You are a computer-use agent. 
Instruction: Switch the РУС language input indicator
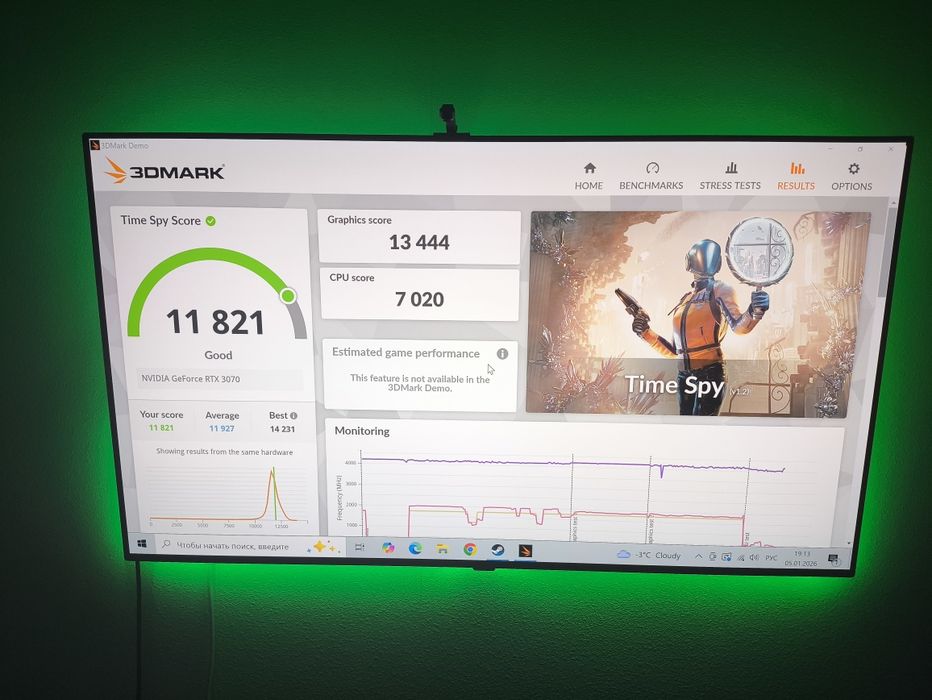(771, 558)
